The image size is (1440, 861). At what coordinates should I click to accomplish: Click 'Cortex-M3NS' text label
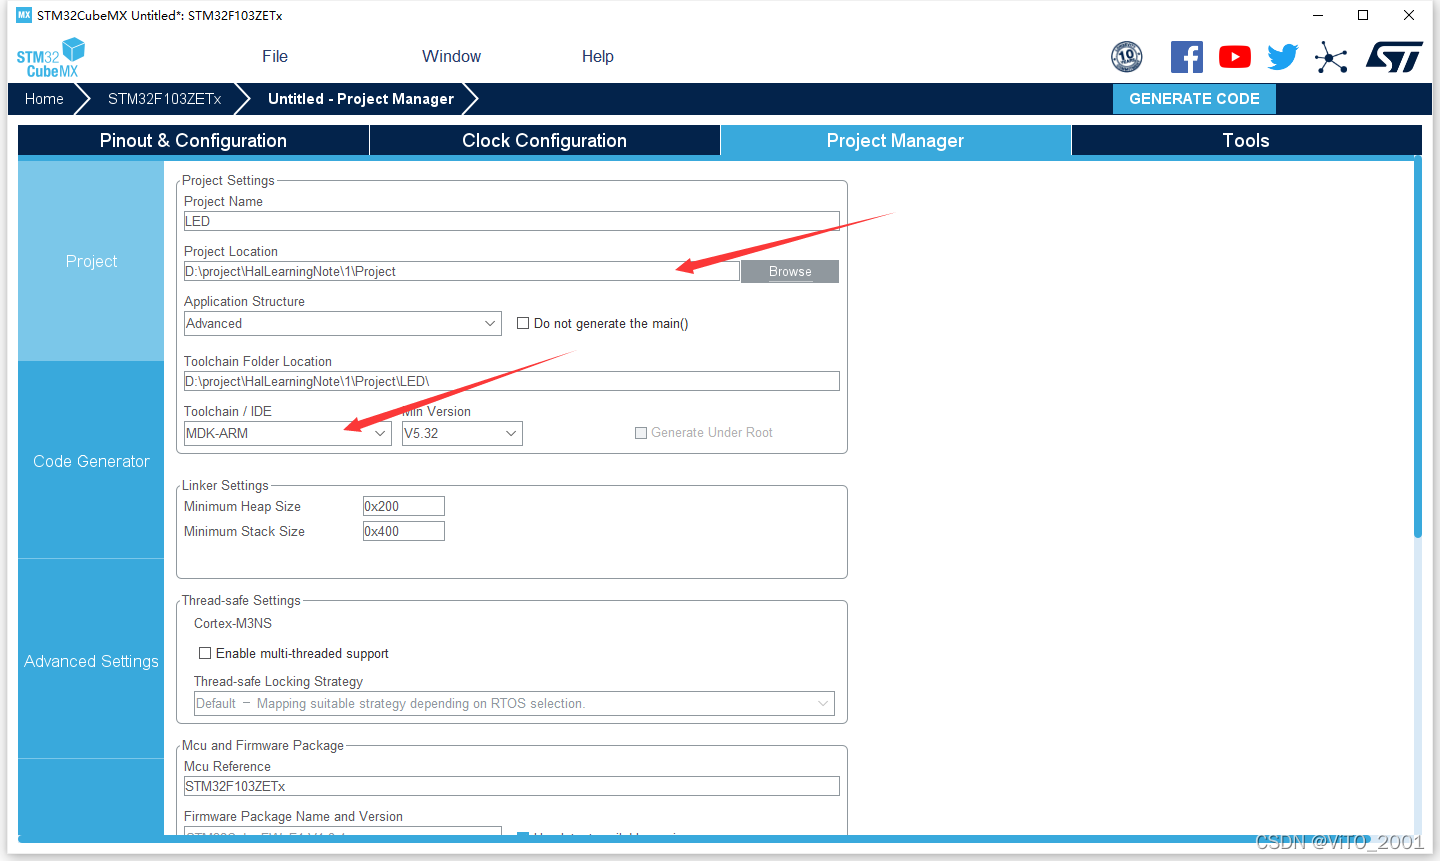[x=233, y=623]
